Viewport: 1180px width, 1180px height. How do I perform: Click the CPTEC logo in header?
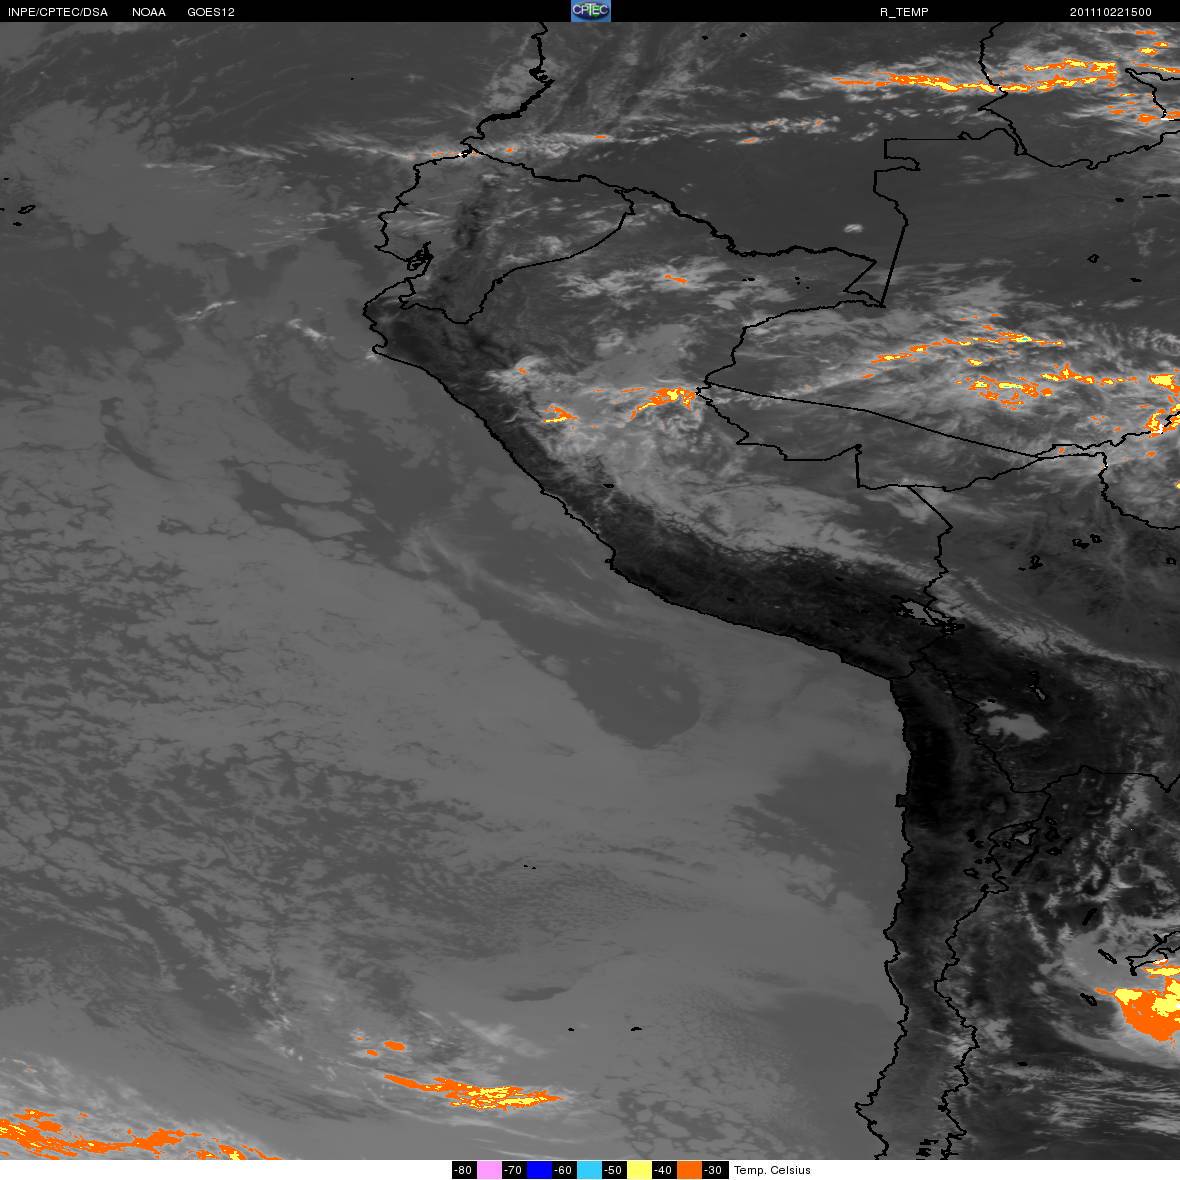pyautogui.click(x=591, y=11)
